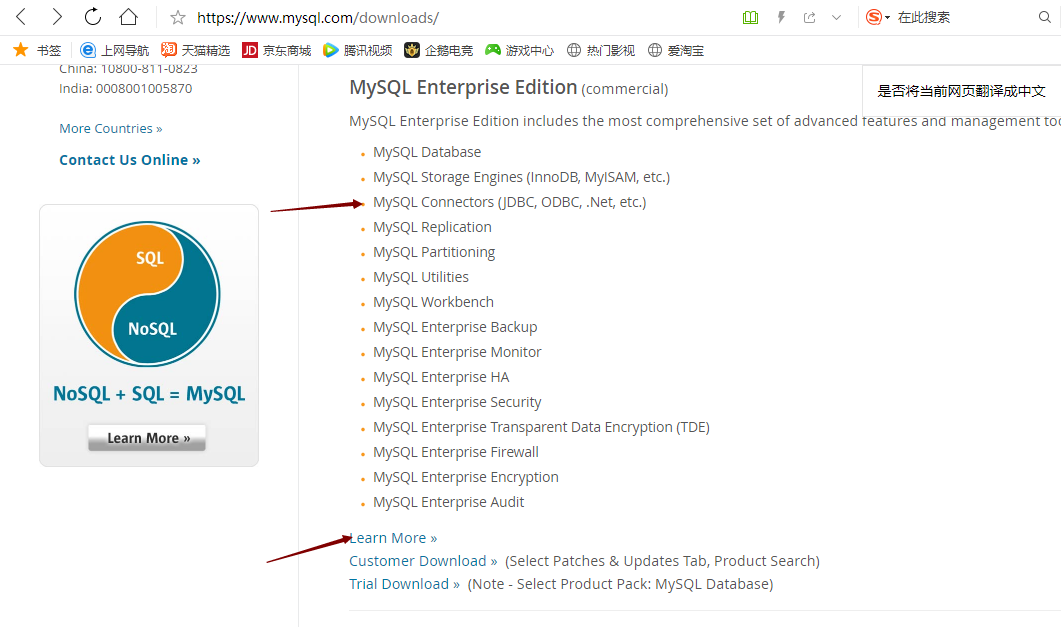Open the 书签 bookmarks star

pyautogui.click(x=37, y=50)
